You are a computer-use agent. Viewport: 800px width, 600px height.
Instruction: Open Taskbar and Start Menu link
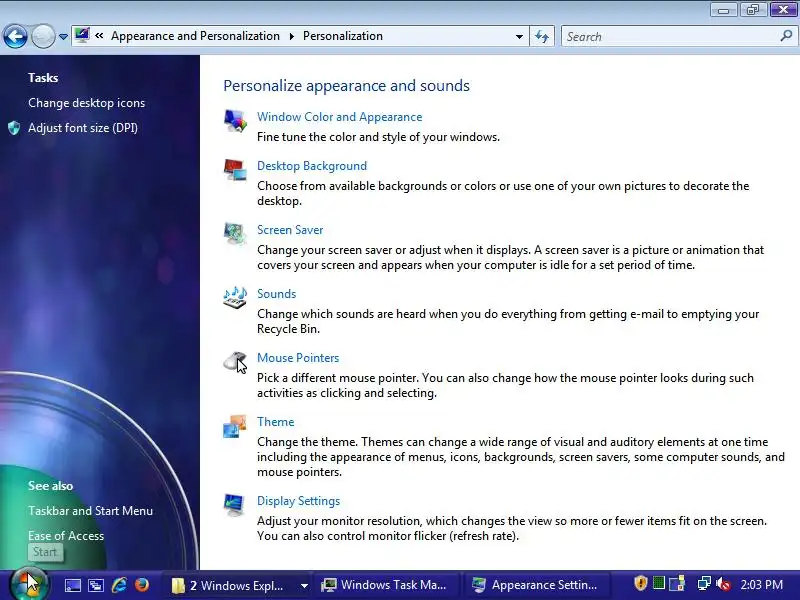pyautogui.click(x=90, y=511)
